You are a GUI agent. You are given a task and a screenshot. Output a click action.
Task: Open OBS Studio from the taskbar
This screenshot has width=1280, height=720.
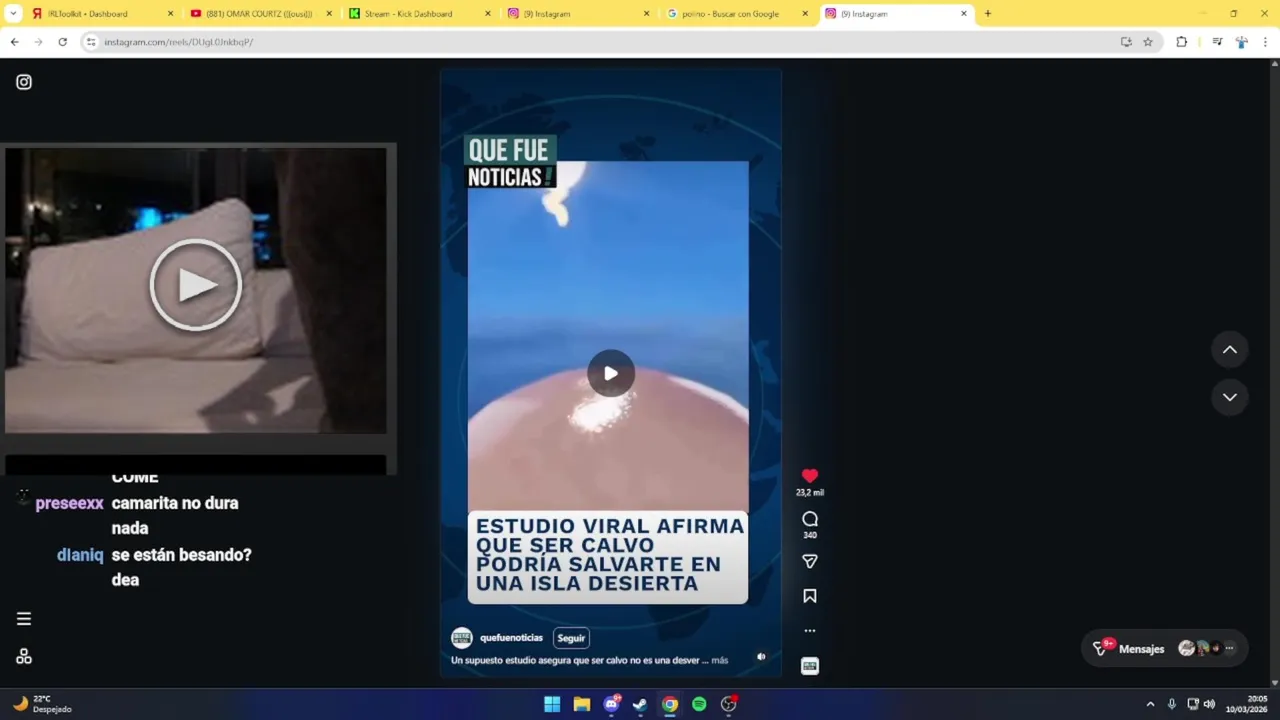[x=729, y=705]
